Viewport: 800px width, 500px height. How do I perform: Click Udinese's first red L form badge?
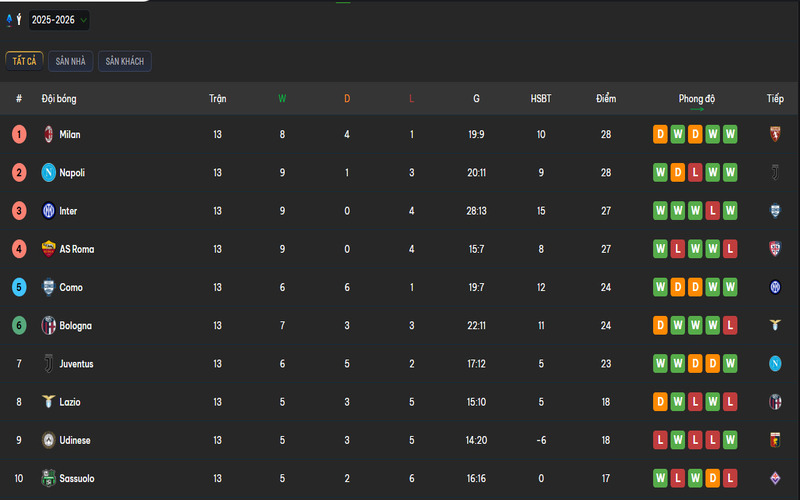[x=660, y=441]
